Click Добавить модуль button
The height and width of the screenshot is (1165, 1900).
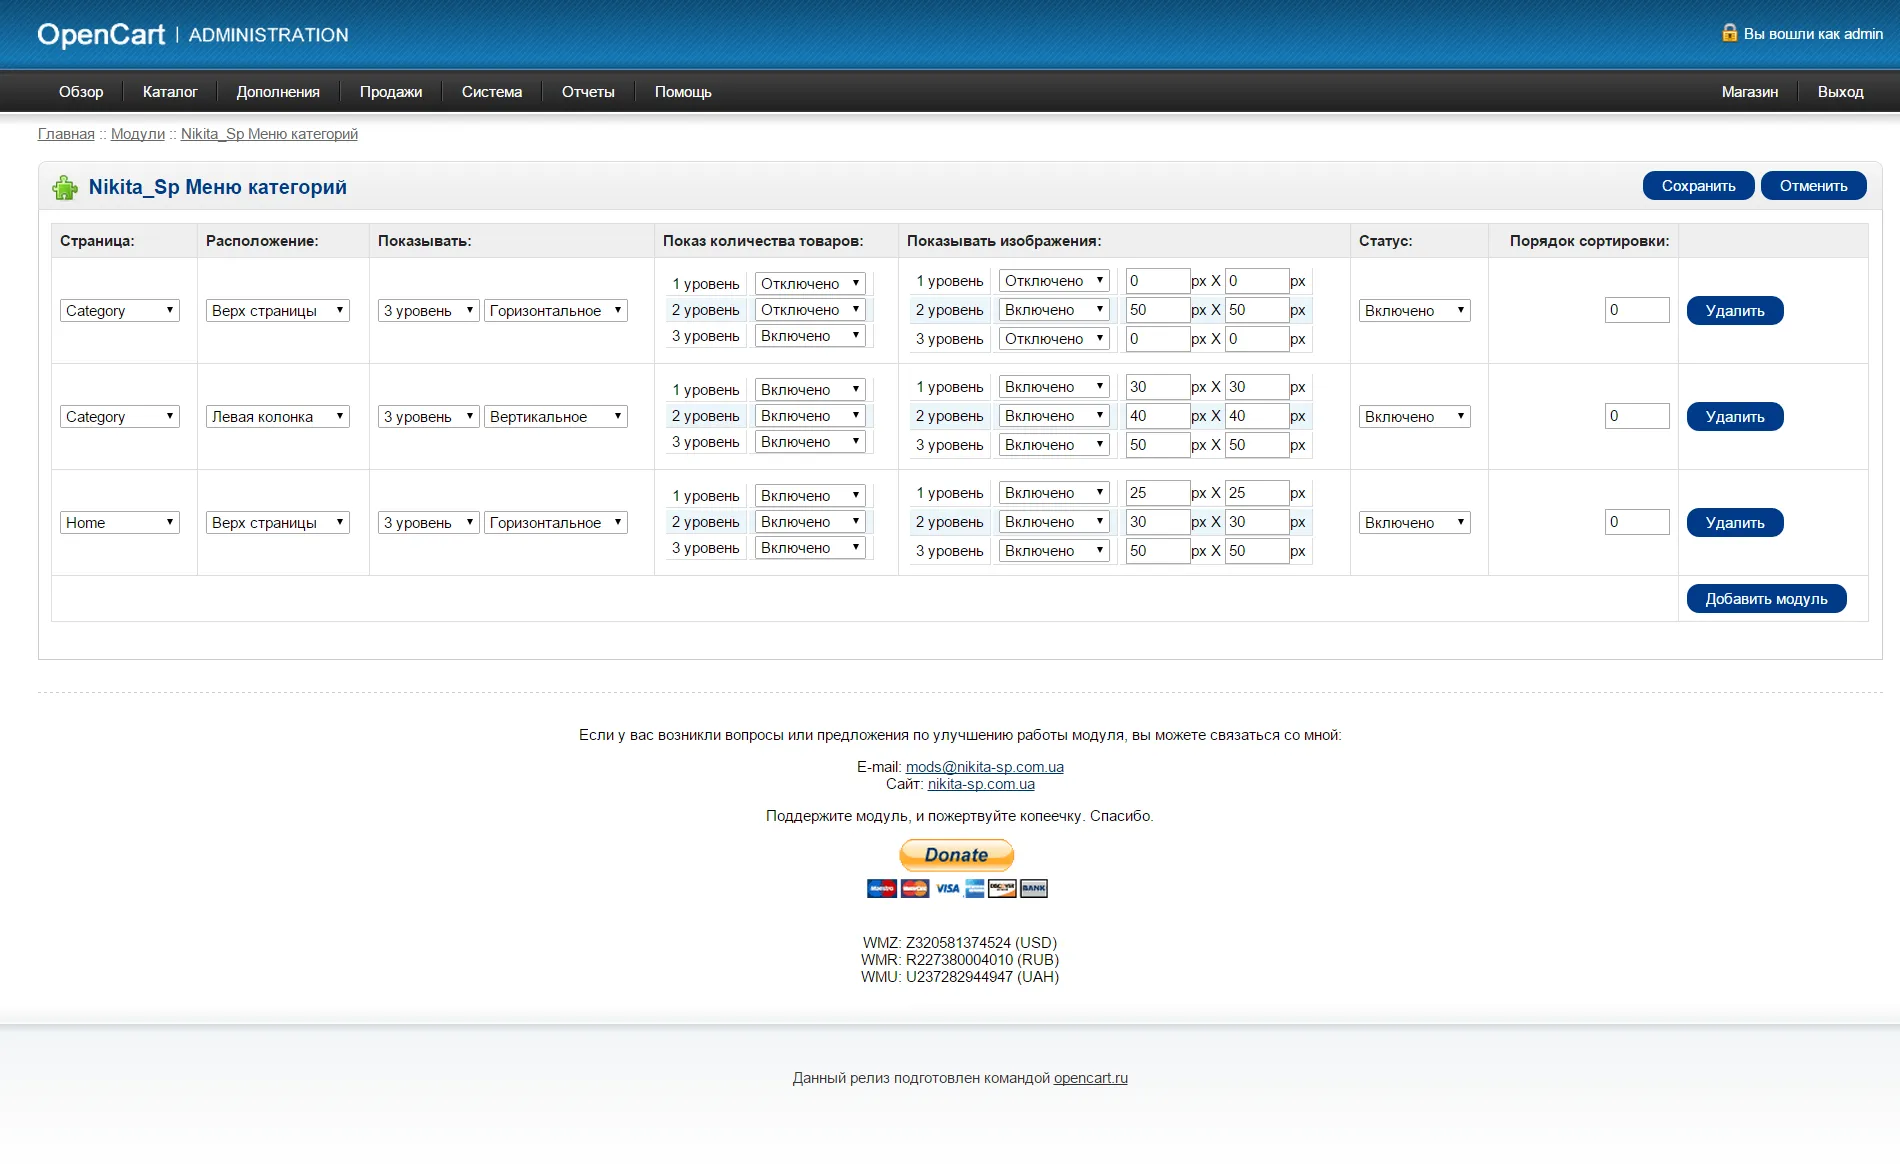[1766, 599]
